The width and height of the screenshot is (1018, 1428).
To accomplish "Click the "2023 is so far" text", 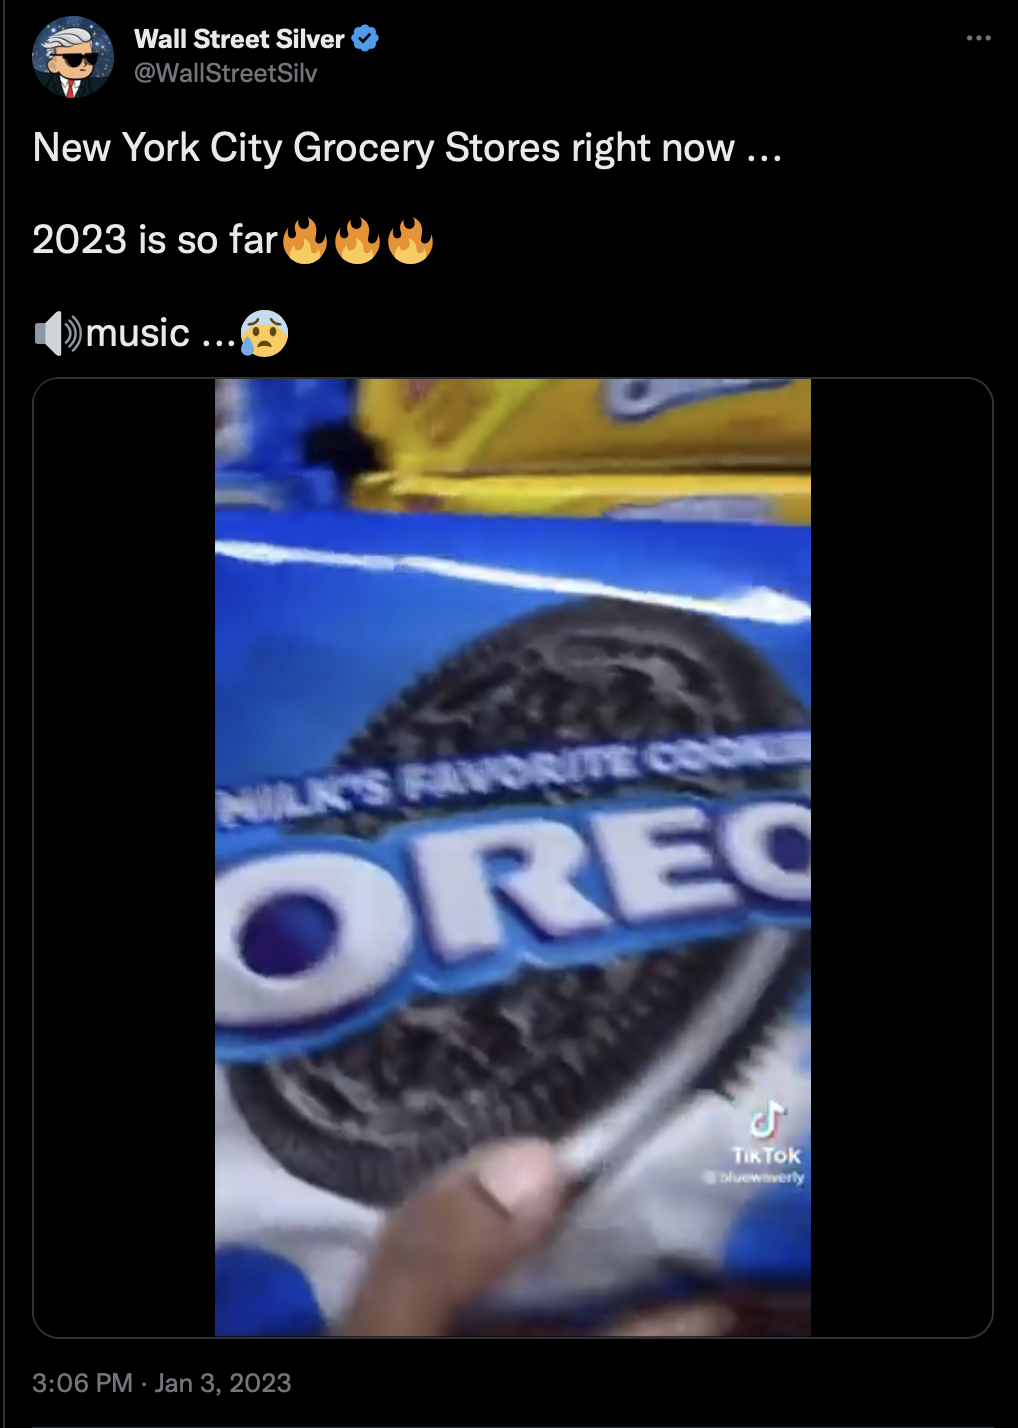I will (x=155, y=240).
